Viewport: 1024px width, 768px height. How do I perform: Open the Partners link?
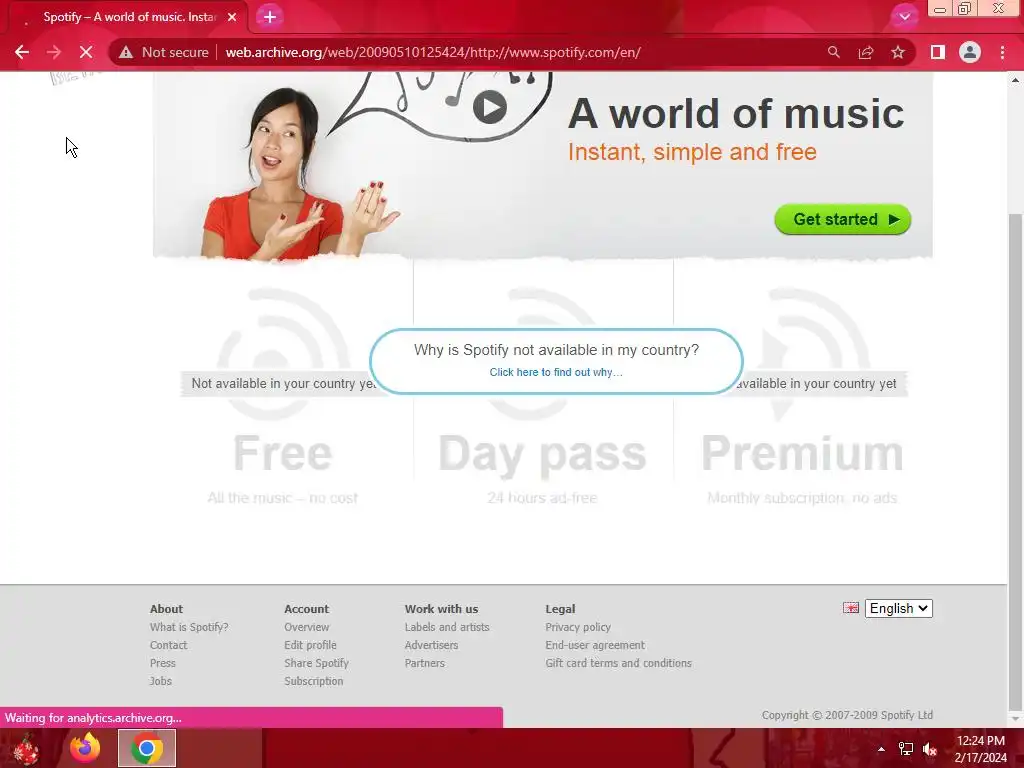coord(424,663)
